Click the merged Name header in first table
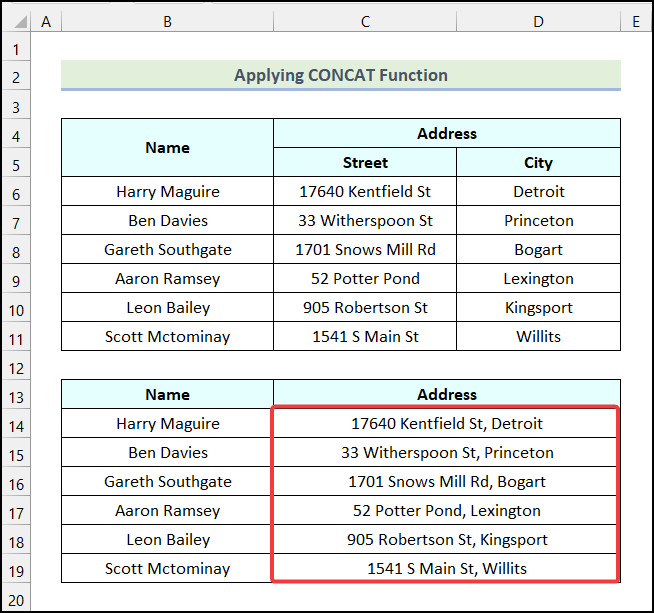 pos(167,148)
